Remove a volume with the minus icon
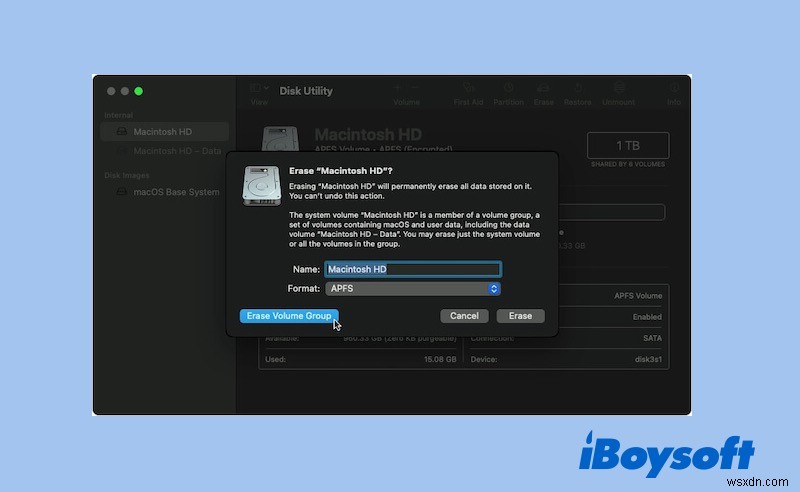 [415, 88]
